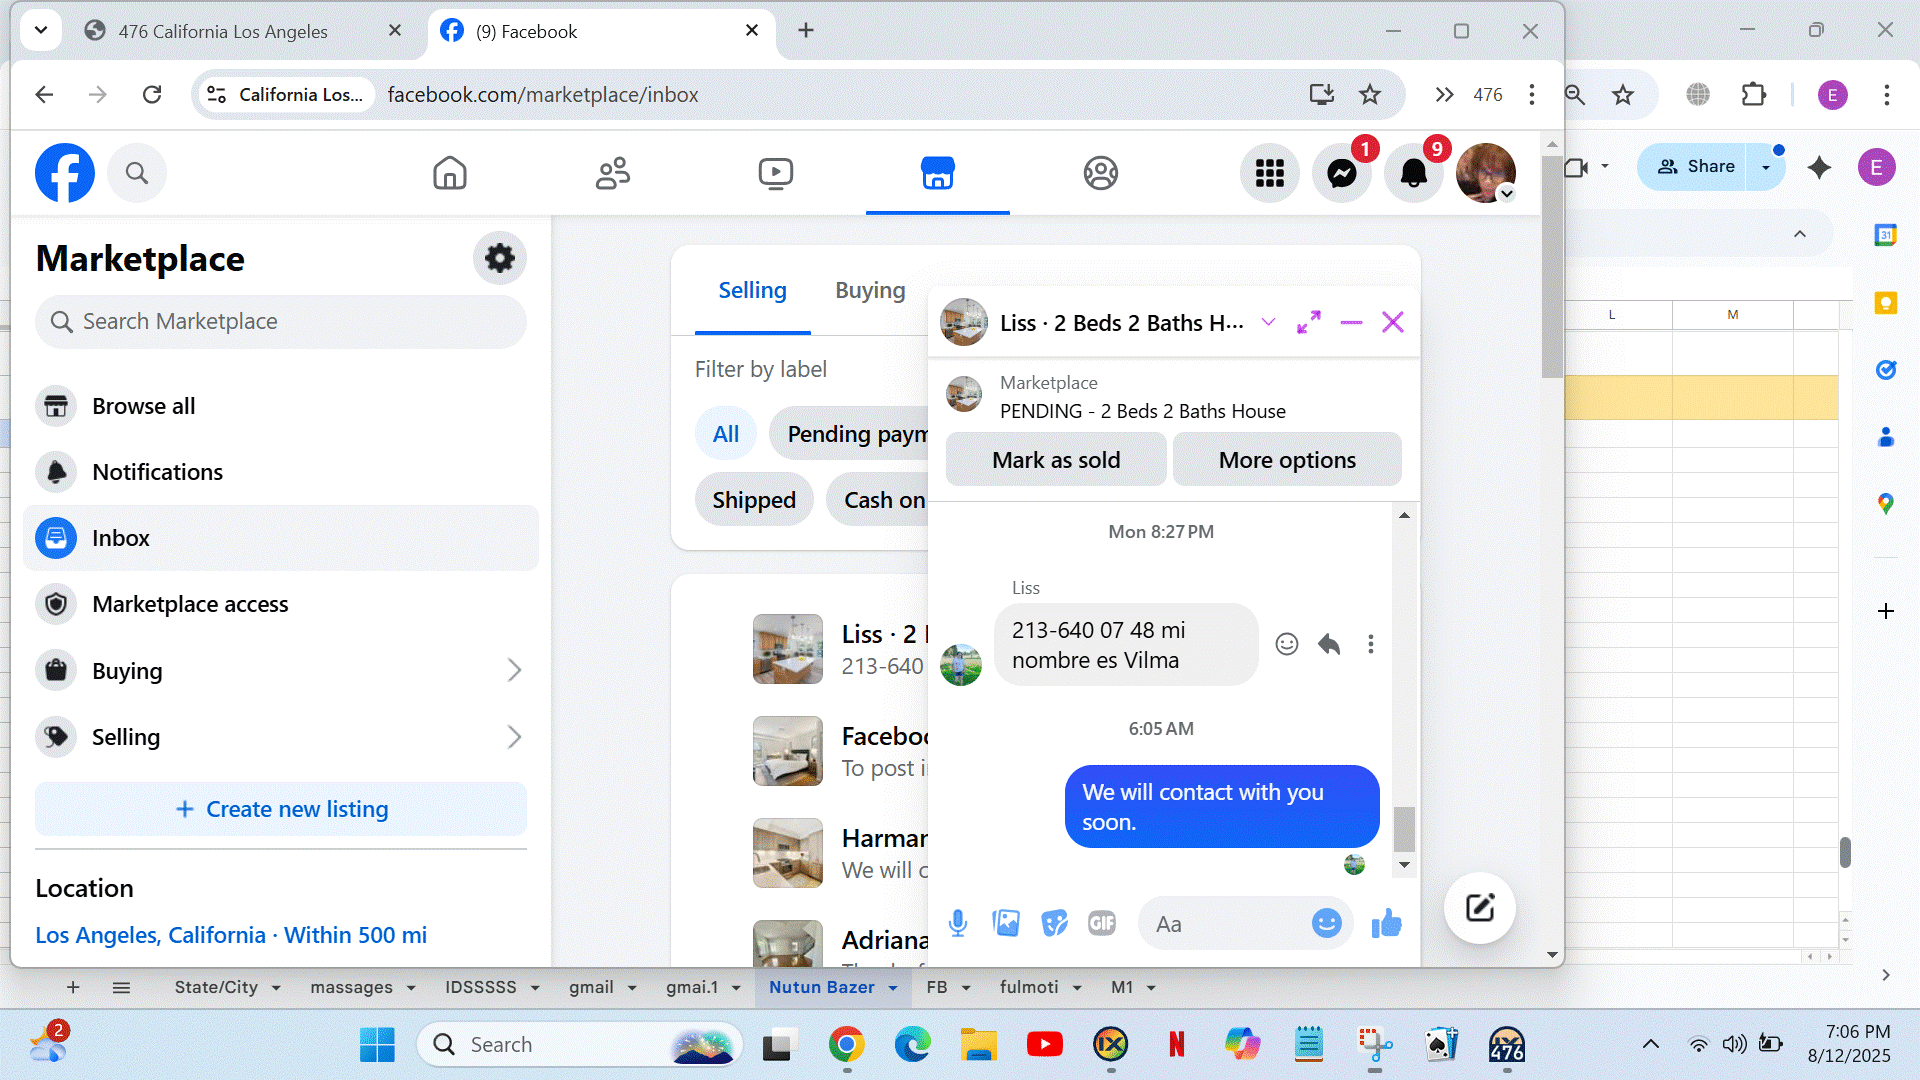Screen dimensions: 1920x1080
Task: Click the Search Marketplace field
Action: click(x=281, y=321)
